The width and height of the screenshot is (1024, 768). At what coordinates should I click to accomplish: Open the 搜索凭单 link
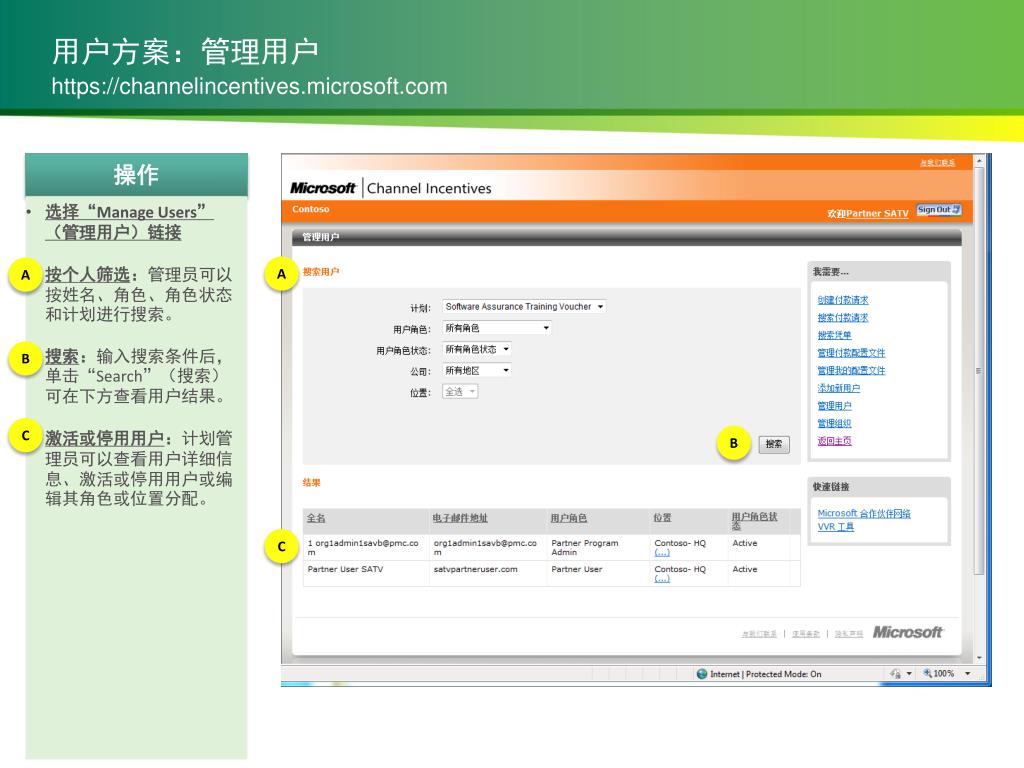click(x=834, y=335)
